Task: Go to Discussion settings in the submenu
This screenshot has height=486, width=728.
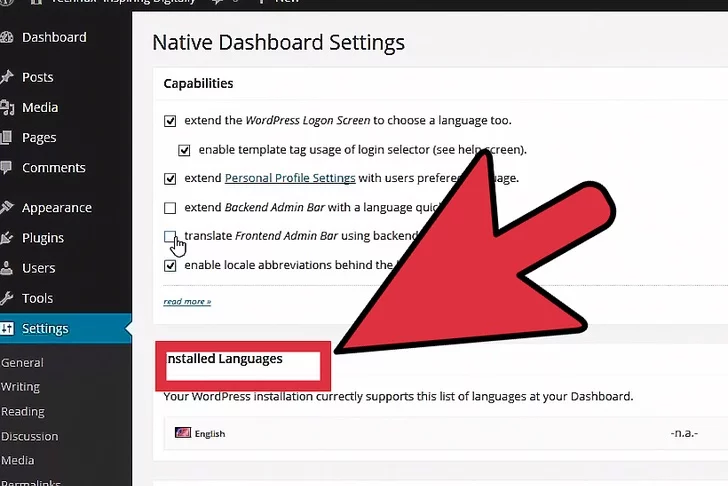Action: (30, 436)
